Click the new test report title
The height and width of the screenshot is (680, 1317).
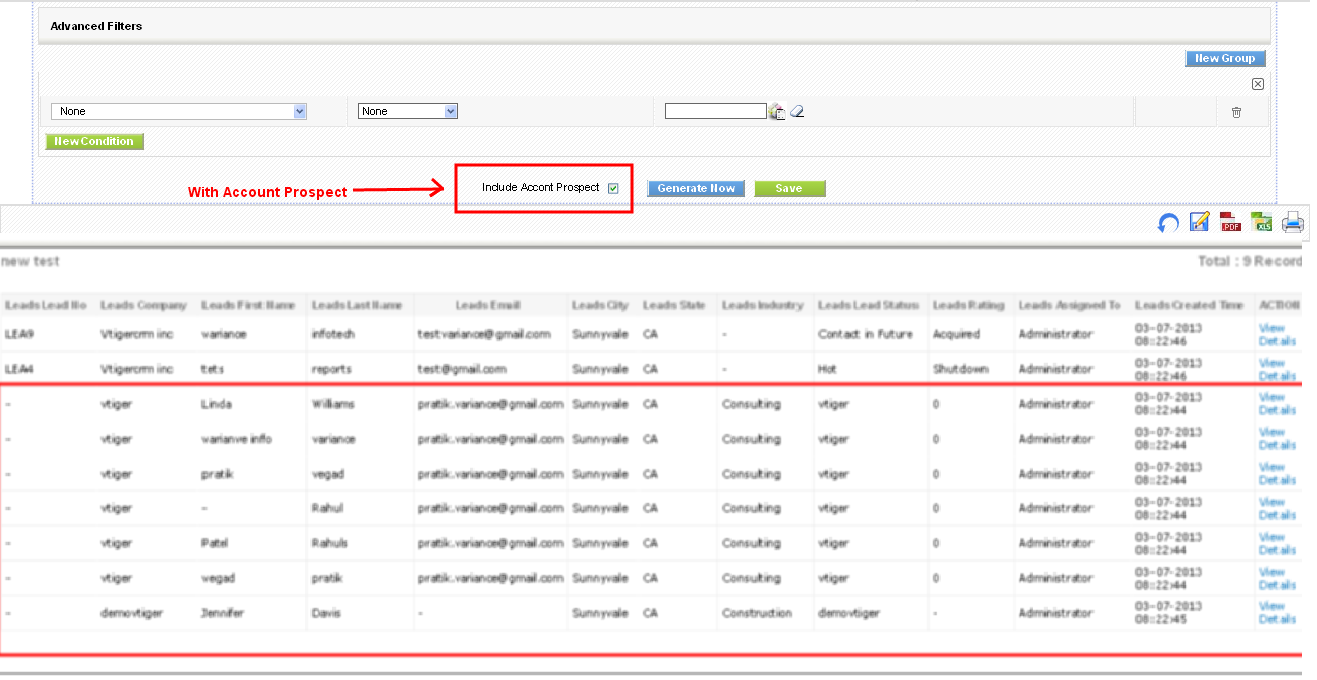[30, 261]
